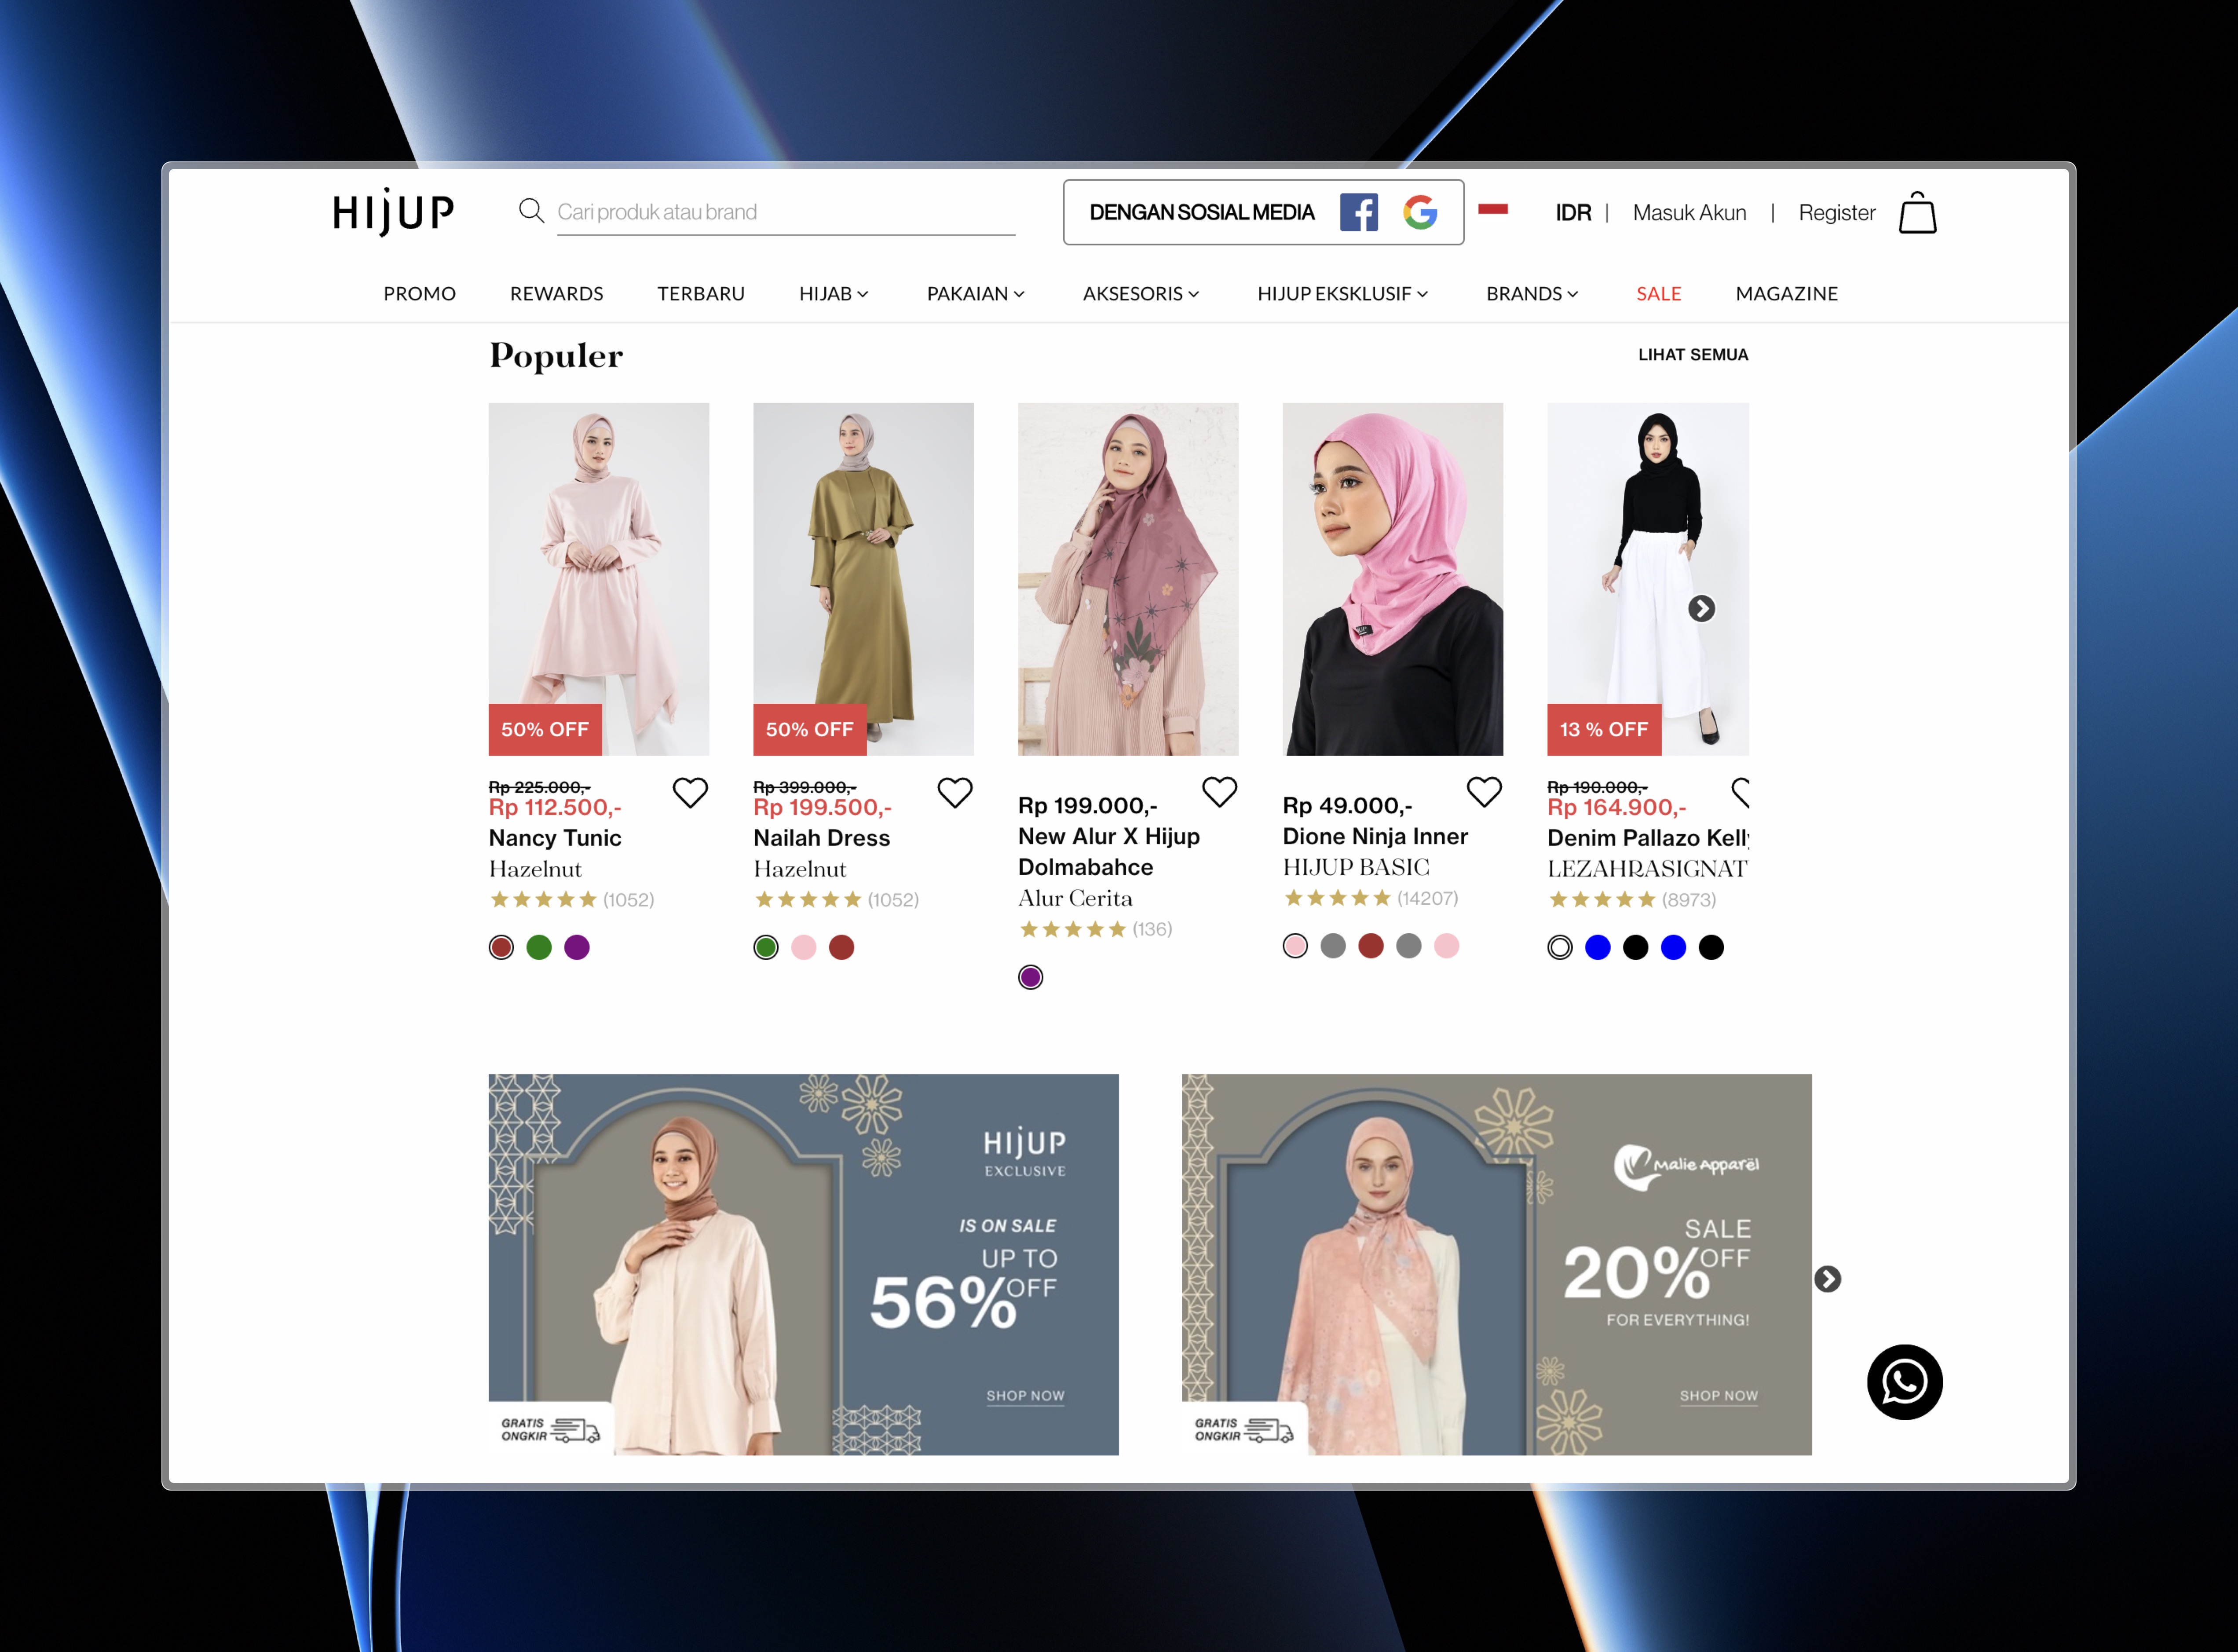This screenshot has height=1652, width=2238.
Task: Expand the HIJAB menu
Action: [x=833, y=293]
